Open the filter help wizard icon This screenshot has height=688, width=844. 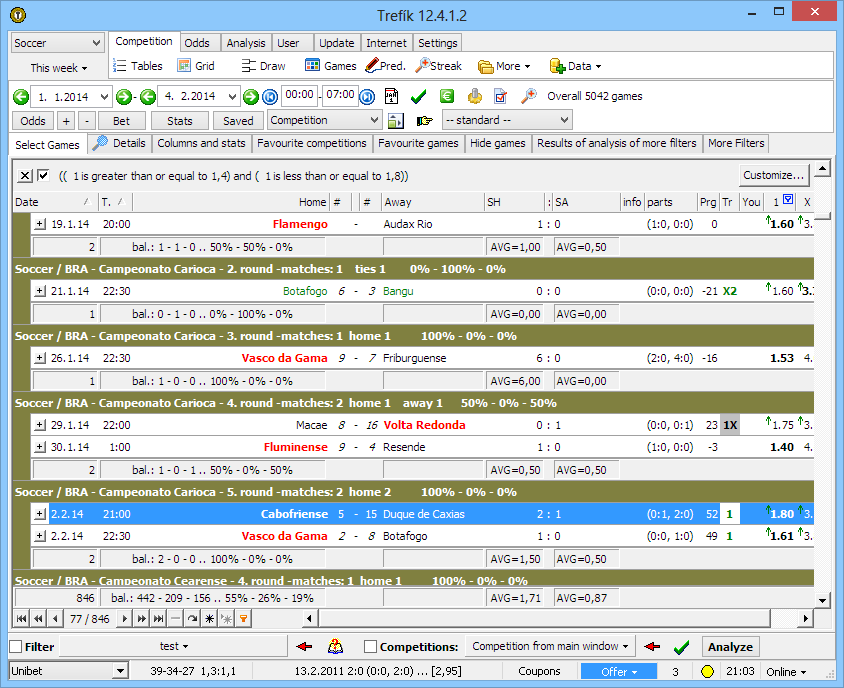pyautogui.click(x=335, y=646)
